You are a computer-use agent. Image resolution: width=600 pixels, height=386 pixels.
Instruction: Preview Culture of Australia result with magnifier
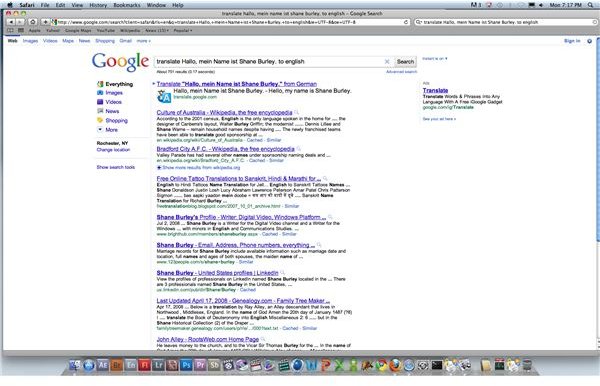tap(297, 112)
